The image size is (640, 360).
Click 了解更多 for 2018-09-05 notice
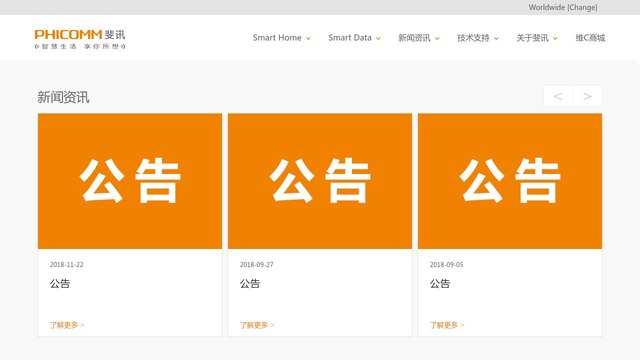coord(447,325)
